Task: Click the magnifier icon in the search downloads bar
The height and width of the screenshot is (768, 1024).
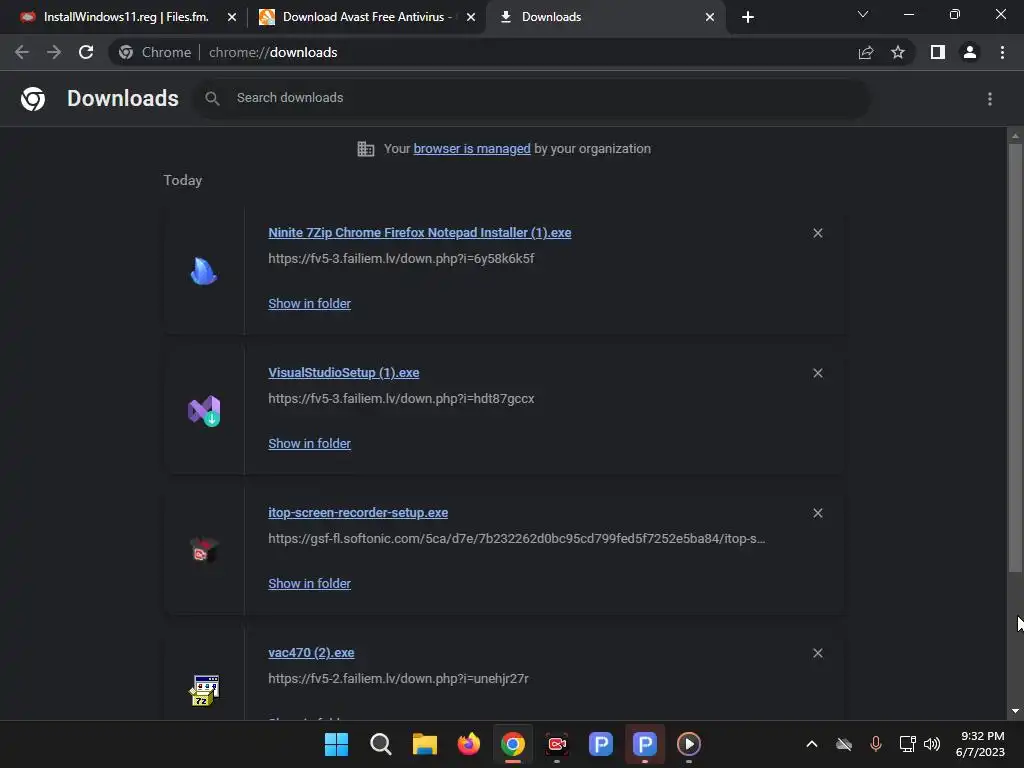Action: click(212, 99)
